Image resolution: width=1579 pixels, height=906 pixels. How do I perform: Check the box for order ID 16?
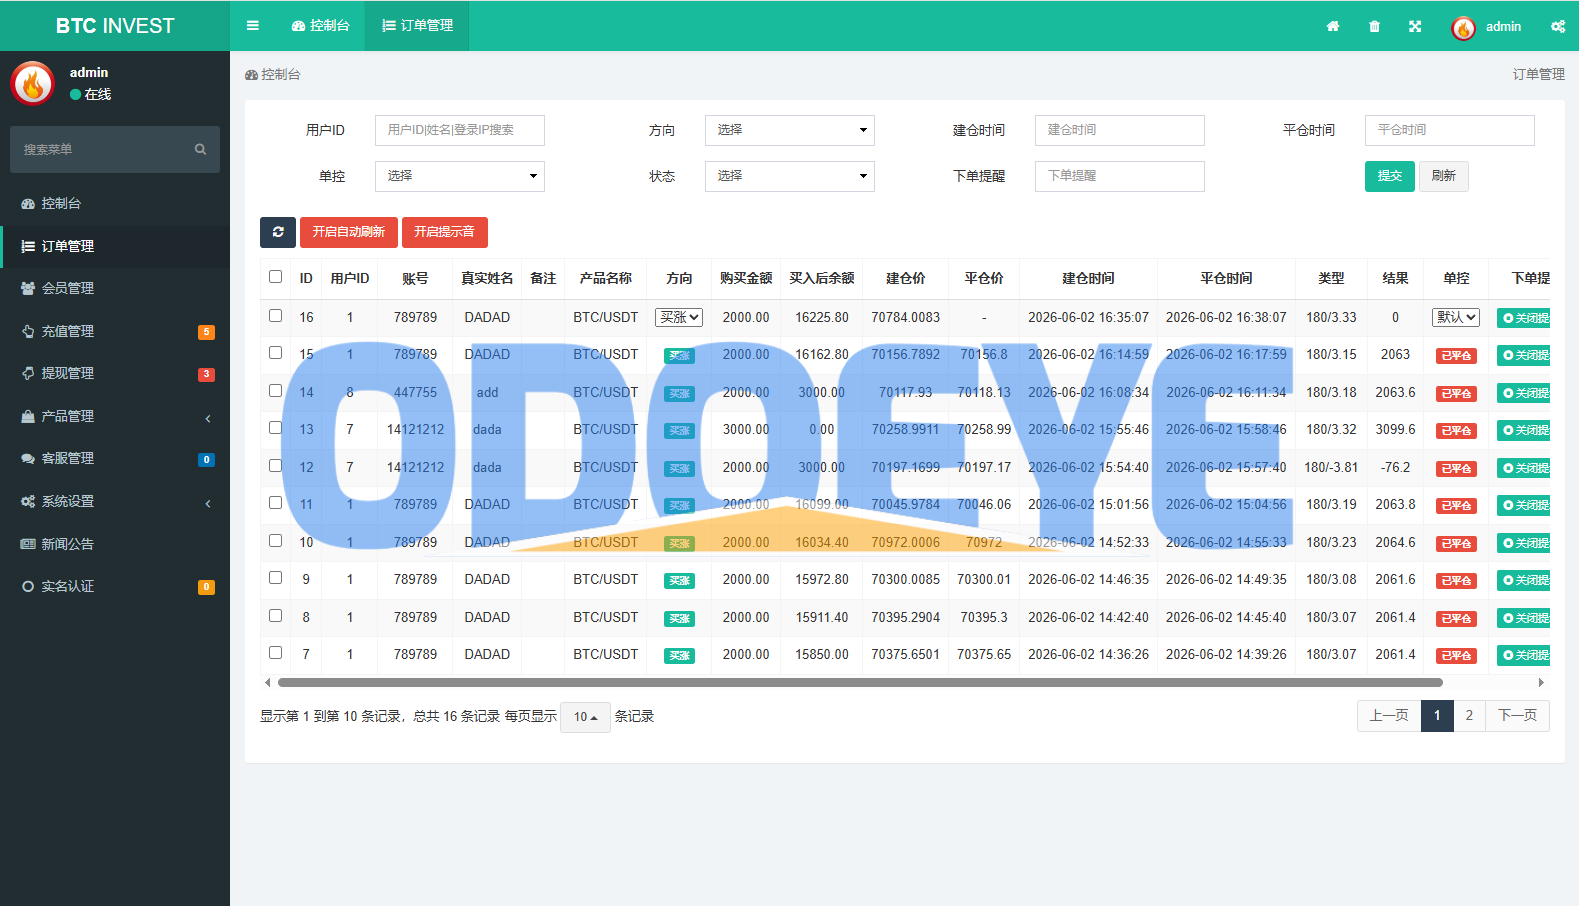pos(275,315)
